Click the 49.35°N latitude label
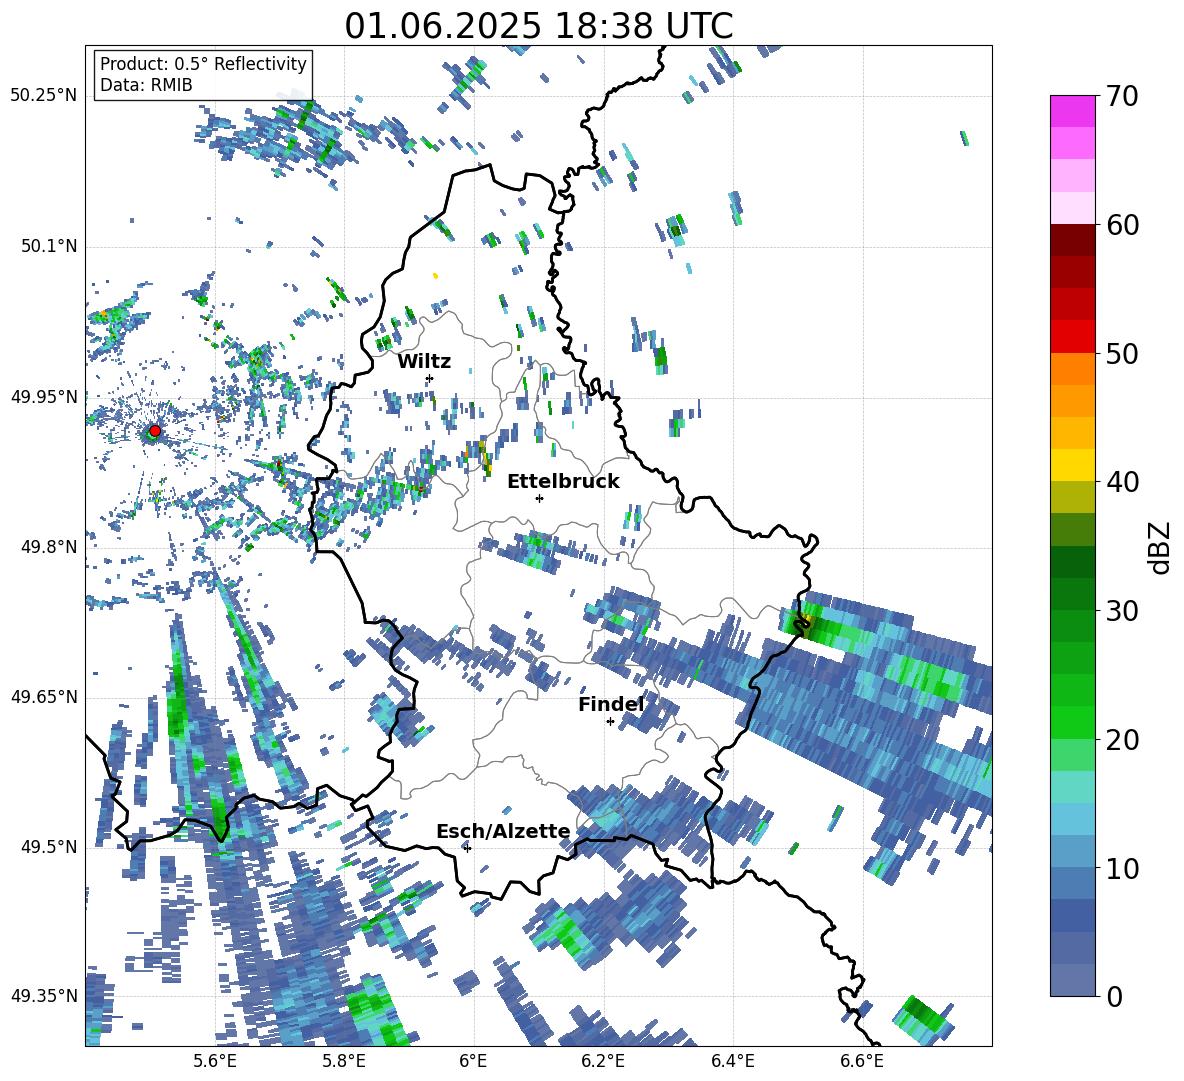The height and width of the screenshot is (1081, 1184). click(44, 996)
